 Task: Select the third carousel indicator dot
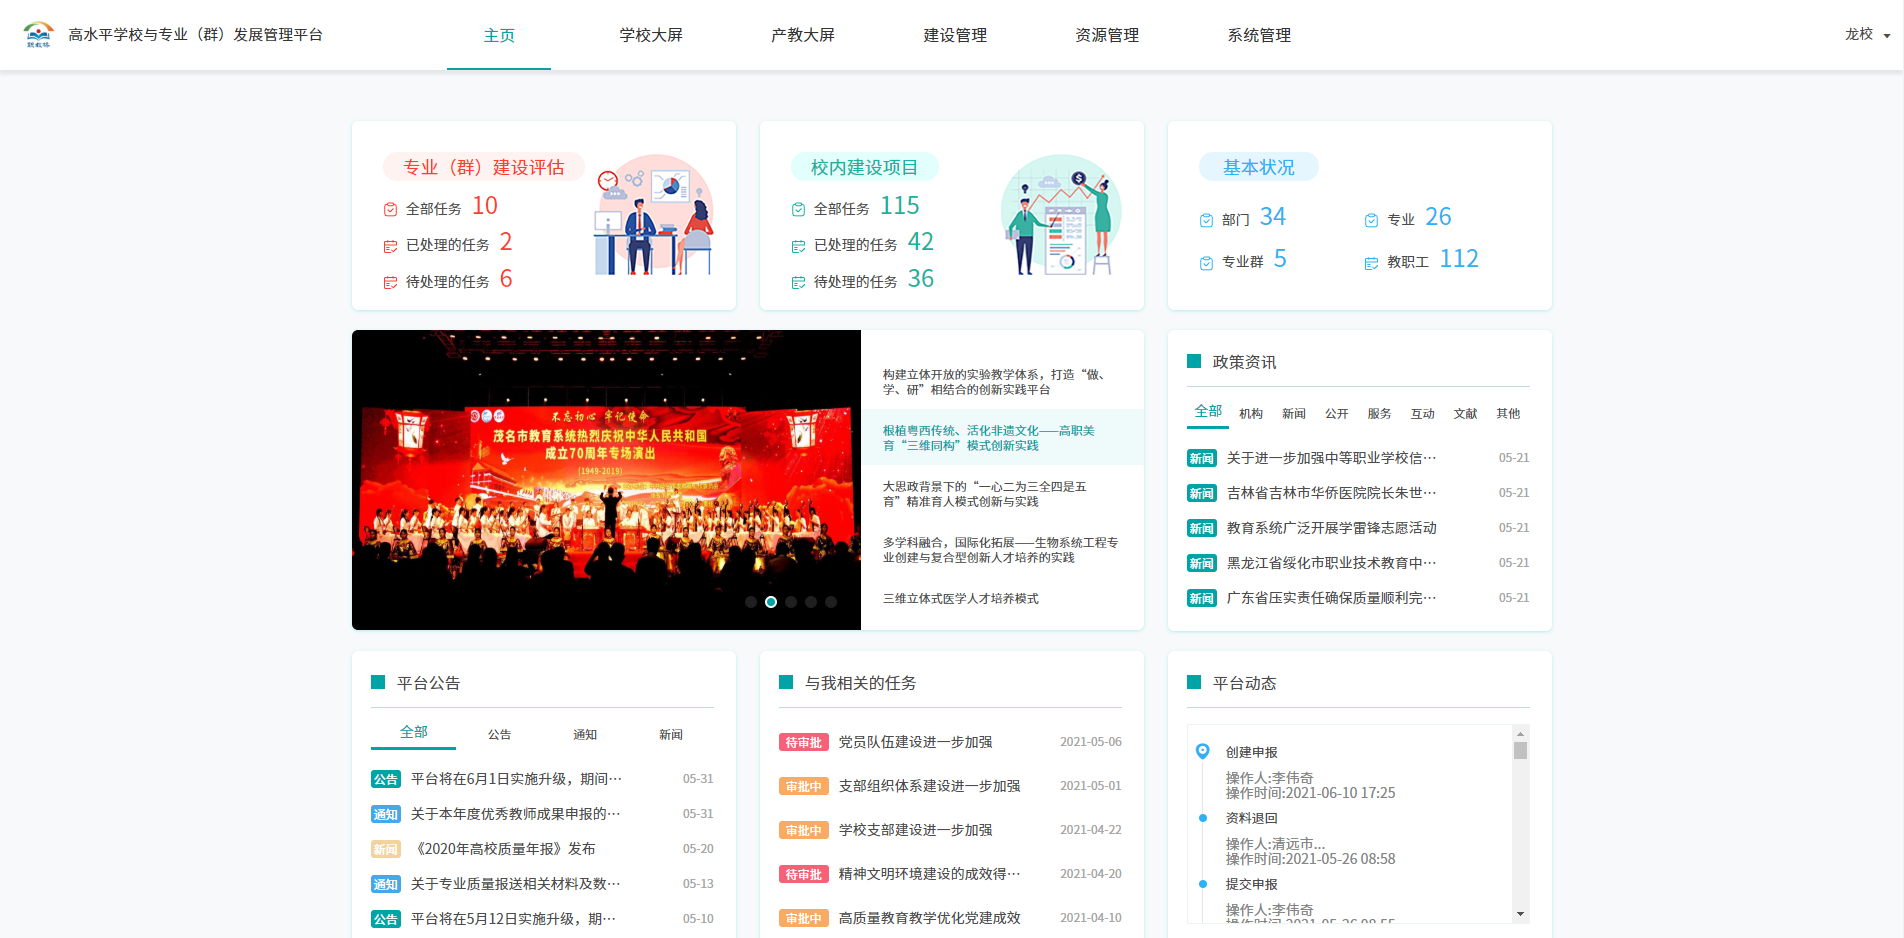click(791, 602)
